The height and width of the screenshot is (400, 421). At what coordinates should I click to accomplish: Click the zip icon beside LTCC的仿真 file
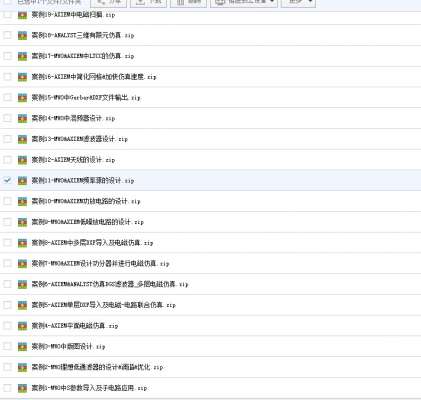point(22,56)
